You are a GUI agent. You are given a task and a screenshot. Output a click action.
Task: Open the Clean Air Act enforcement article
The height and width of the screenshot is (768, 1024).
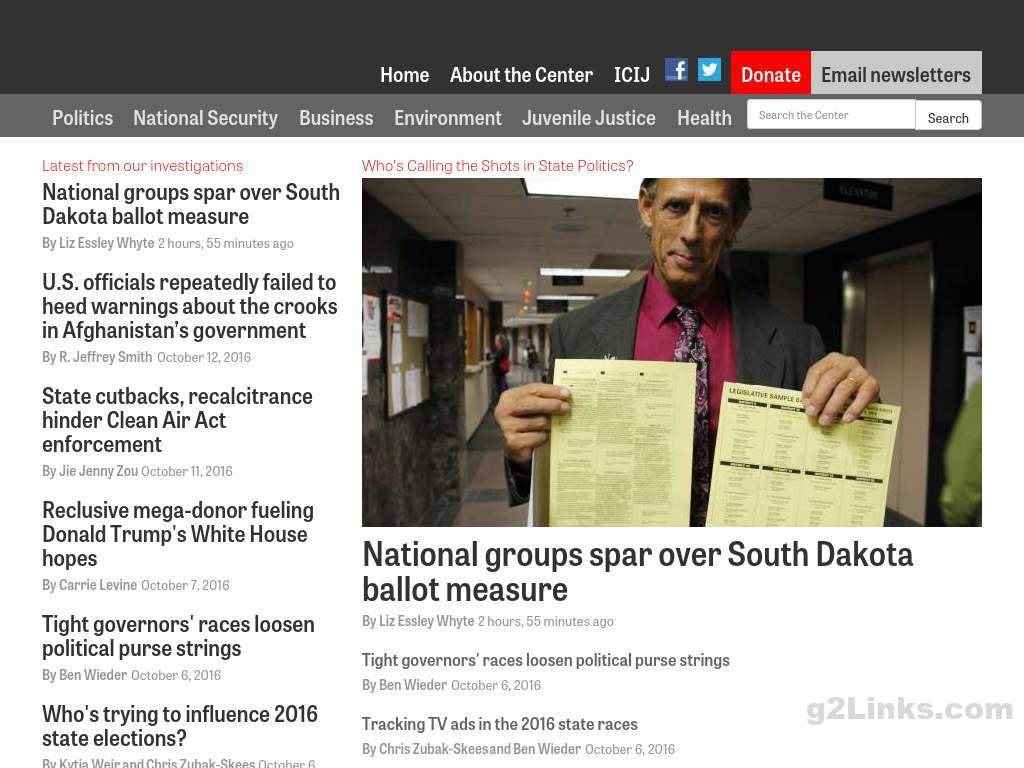(177, 420)
